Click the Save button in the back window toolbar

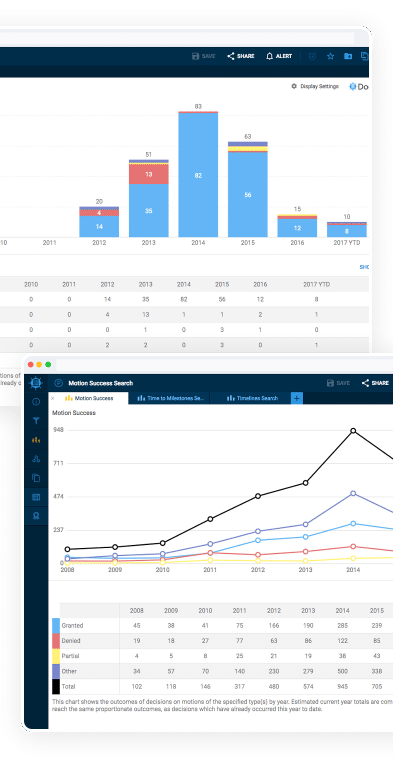click(x=204, y=56)
